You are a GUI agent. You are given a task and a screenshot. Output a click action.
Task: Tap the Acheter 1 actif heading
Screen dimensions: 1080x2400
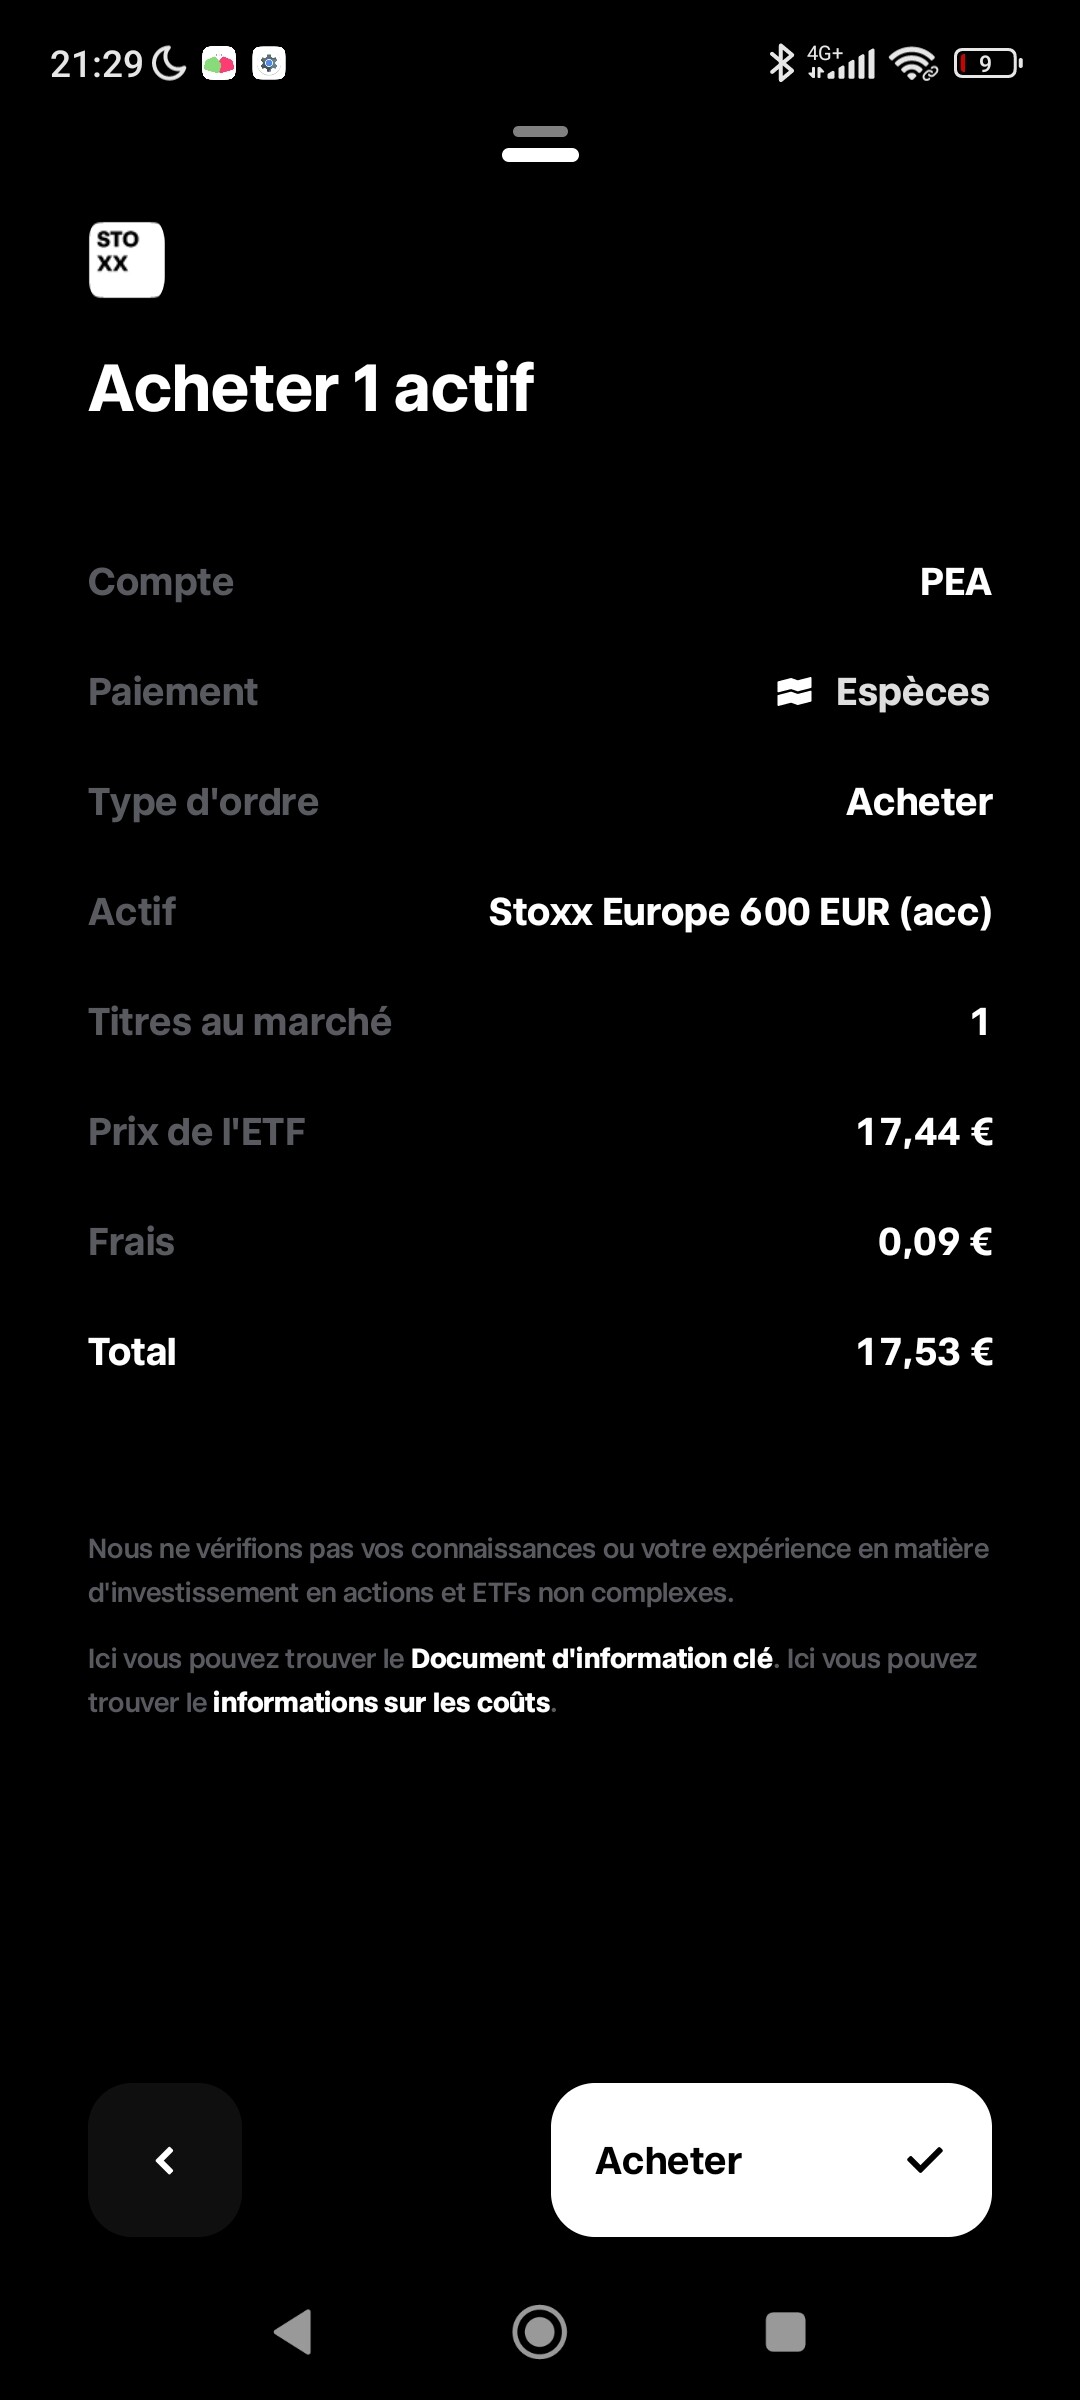[x=311, y=388]
